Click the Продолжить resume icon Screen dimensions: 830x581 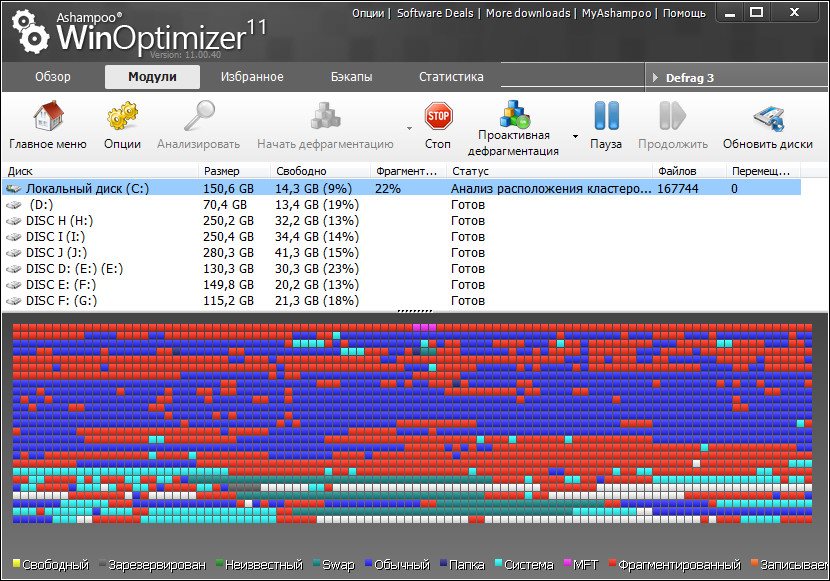tap(673, 116)
